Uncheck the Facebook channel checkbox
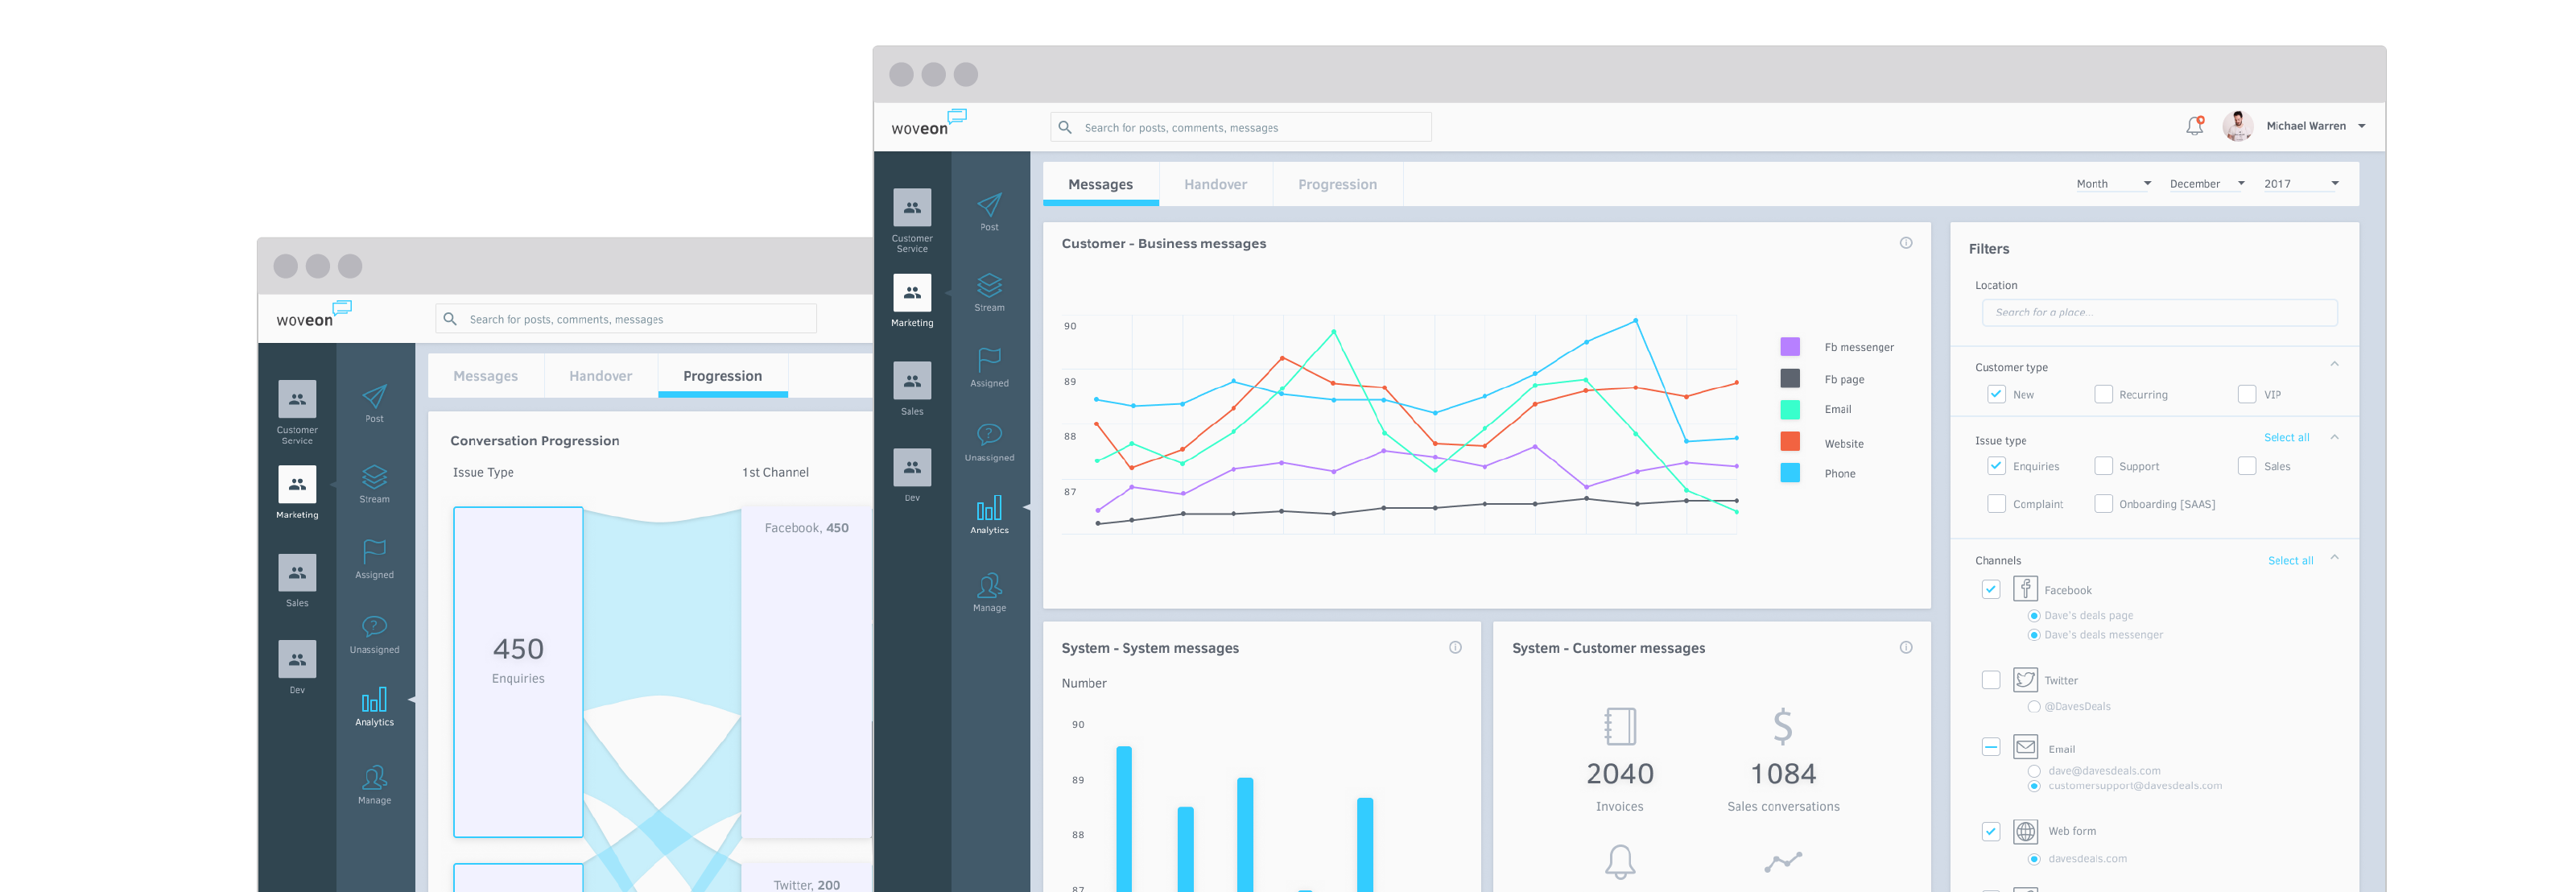2576x892 pixels. pos(1990,589)
